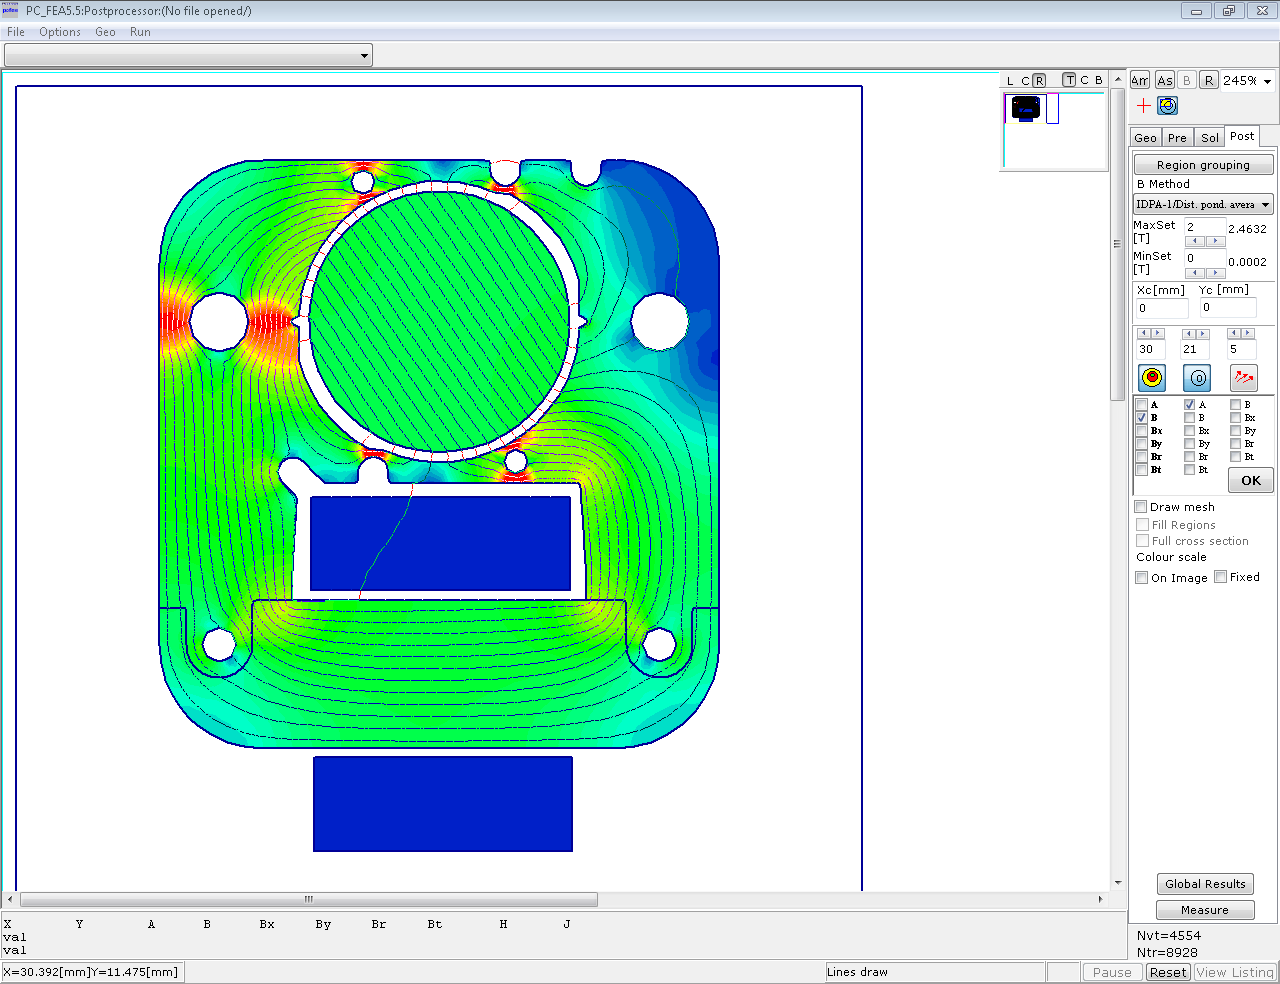Check the By checkbox in arrows column
The width and height of the screenshot is (1280, 984).
[x=1236, y=431]
